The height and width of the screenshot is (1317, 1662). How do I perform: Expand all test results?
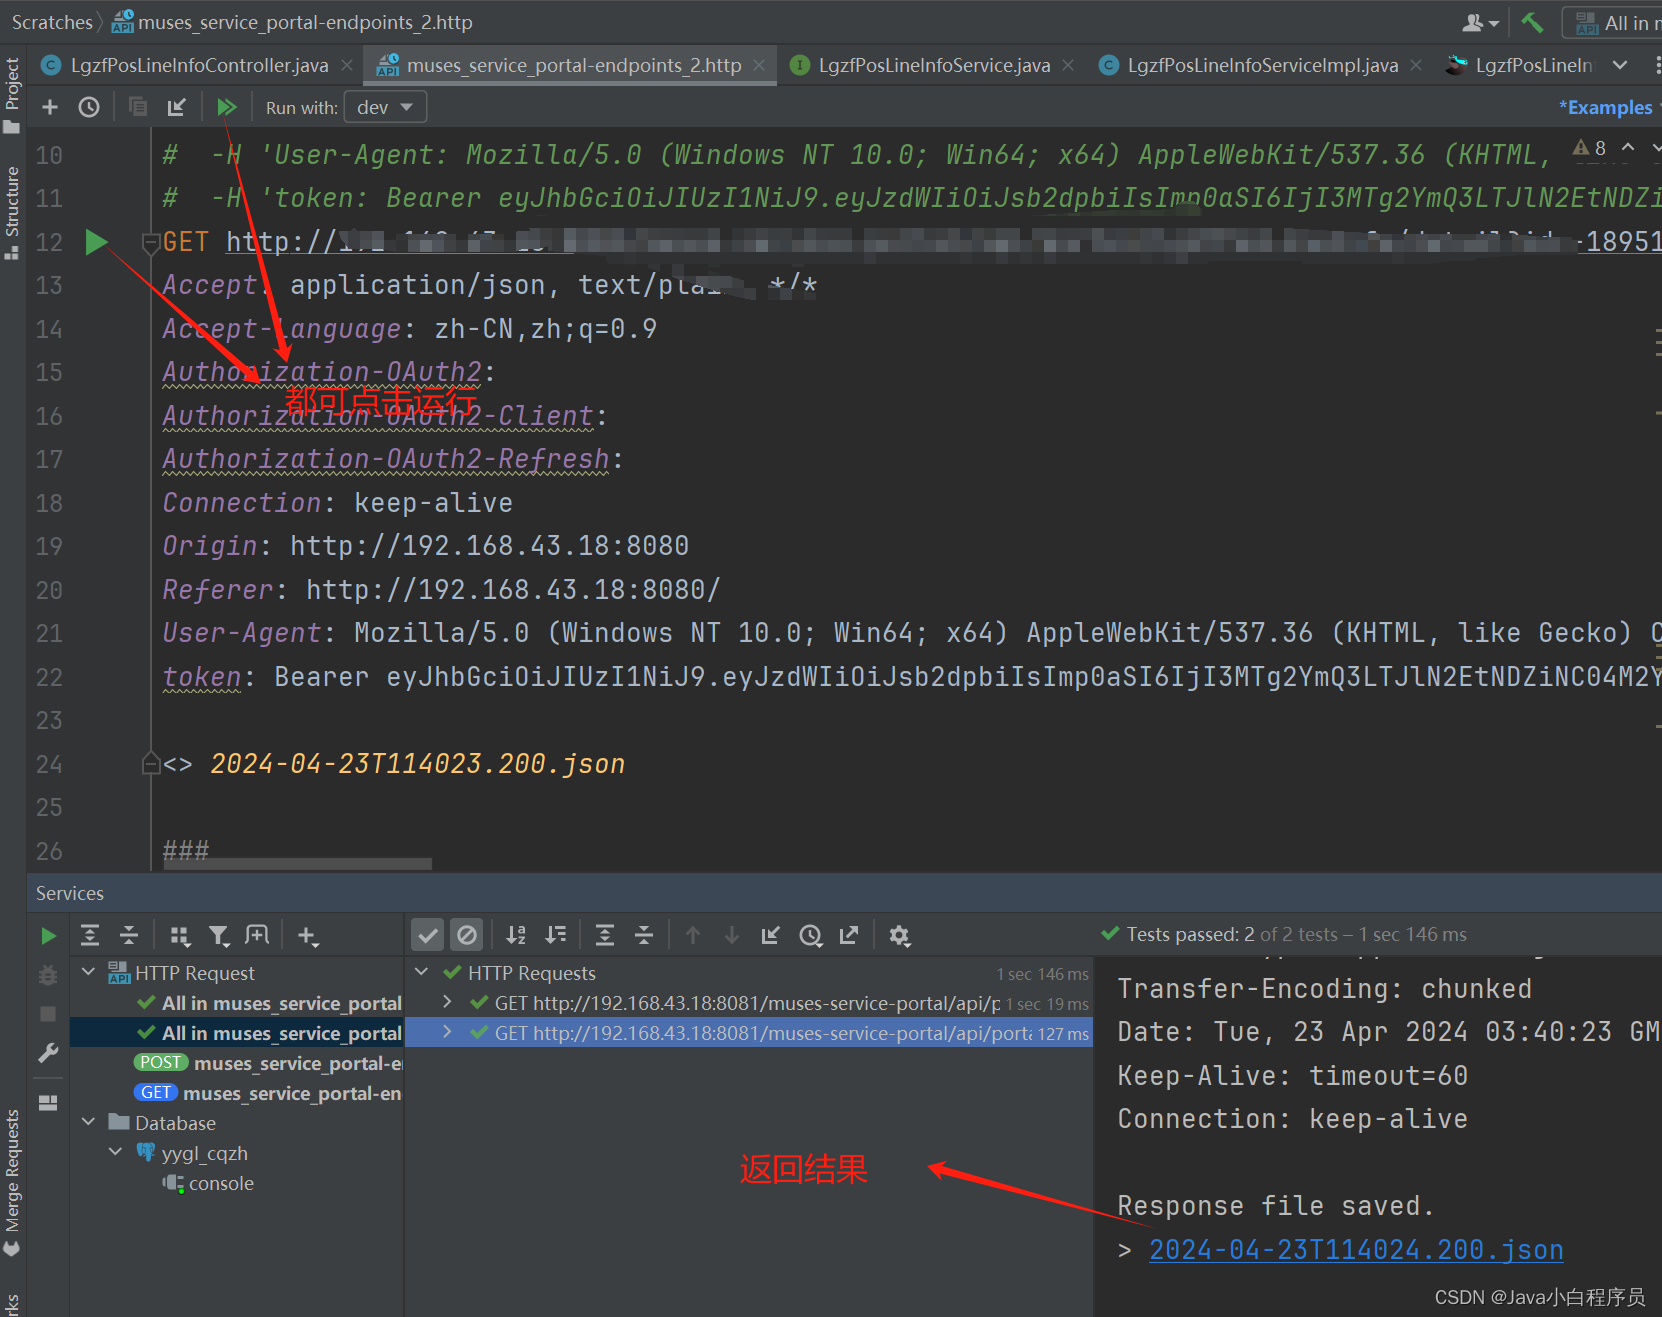tap(605, 935)
